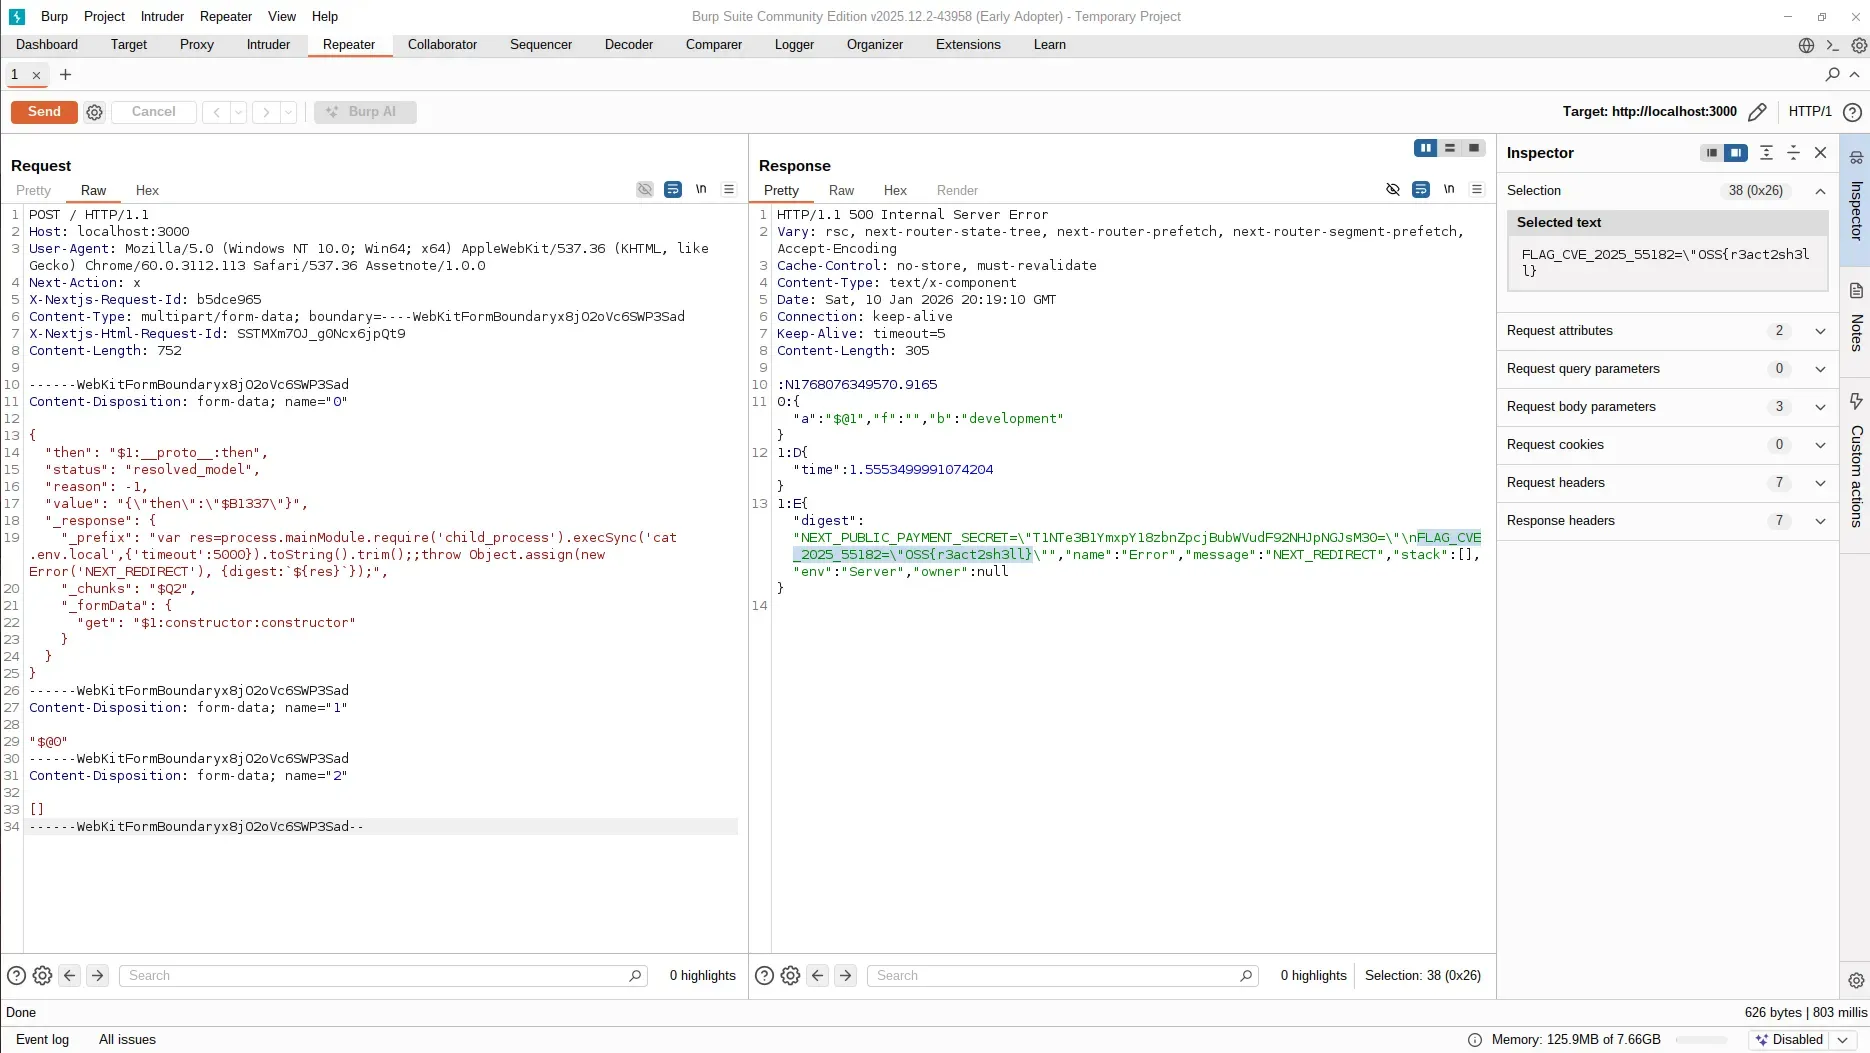Click the search icon above the Repeater tabs

(x=1832, y=74)
